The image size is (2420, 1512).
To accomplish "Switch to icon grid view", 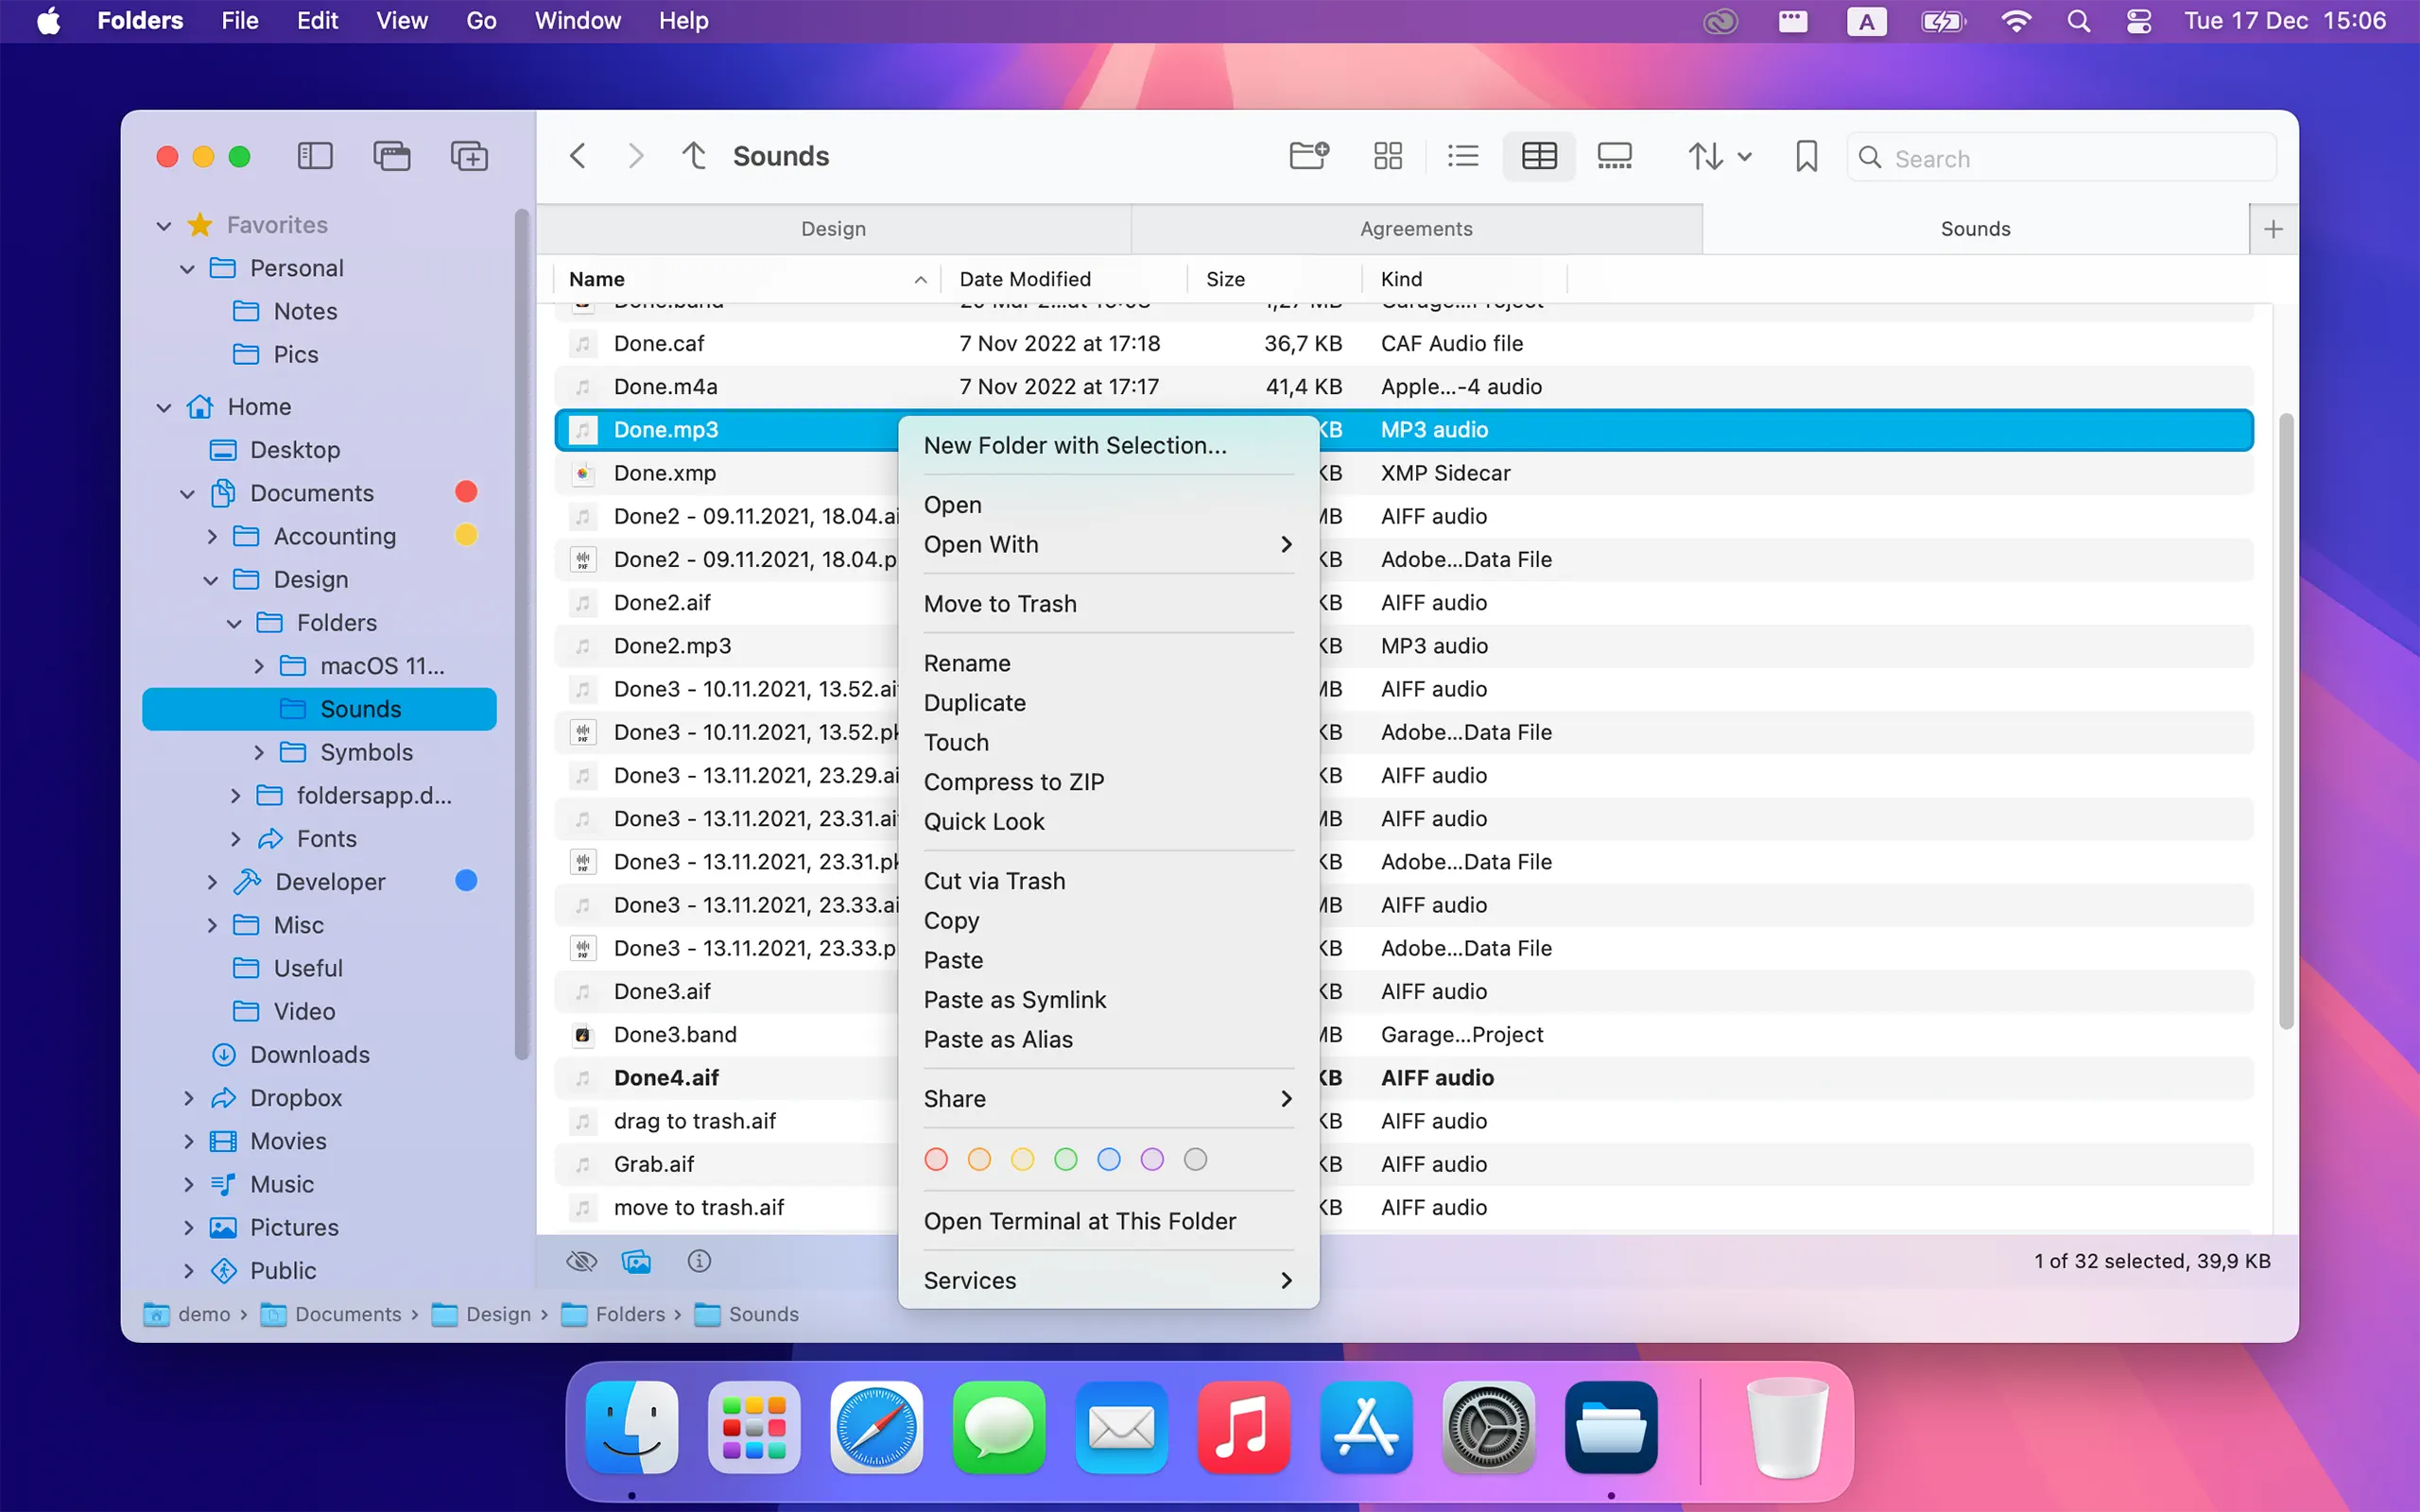I will click(1387, 156).
